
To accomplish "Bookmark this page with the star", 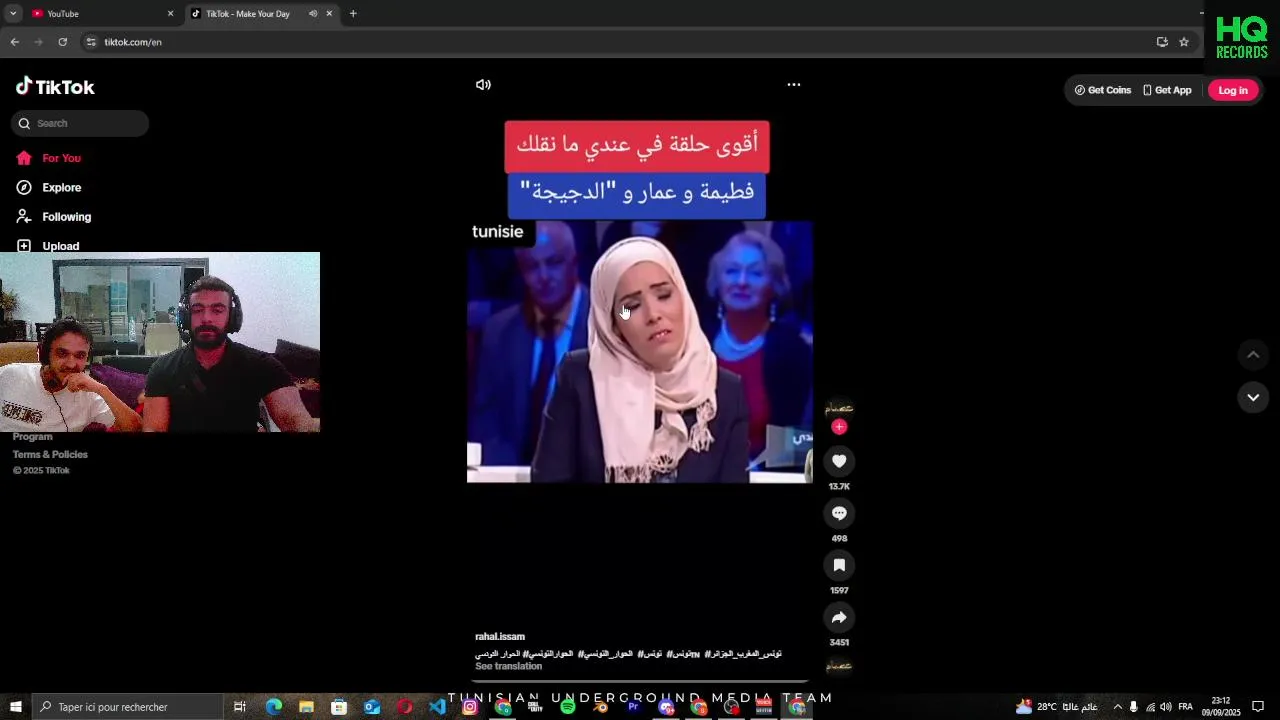I will click(x=1184, y=42).
